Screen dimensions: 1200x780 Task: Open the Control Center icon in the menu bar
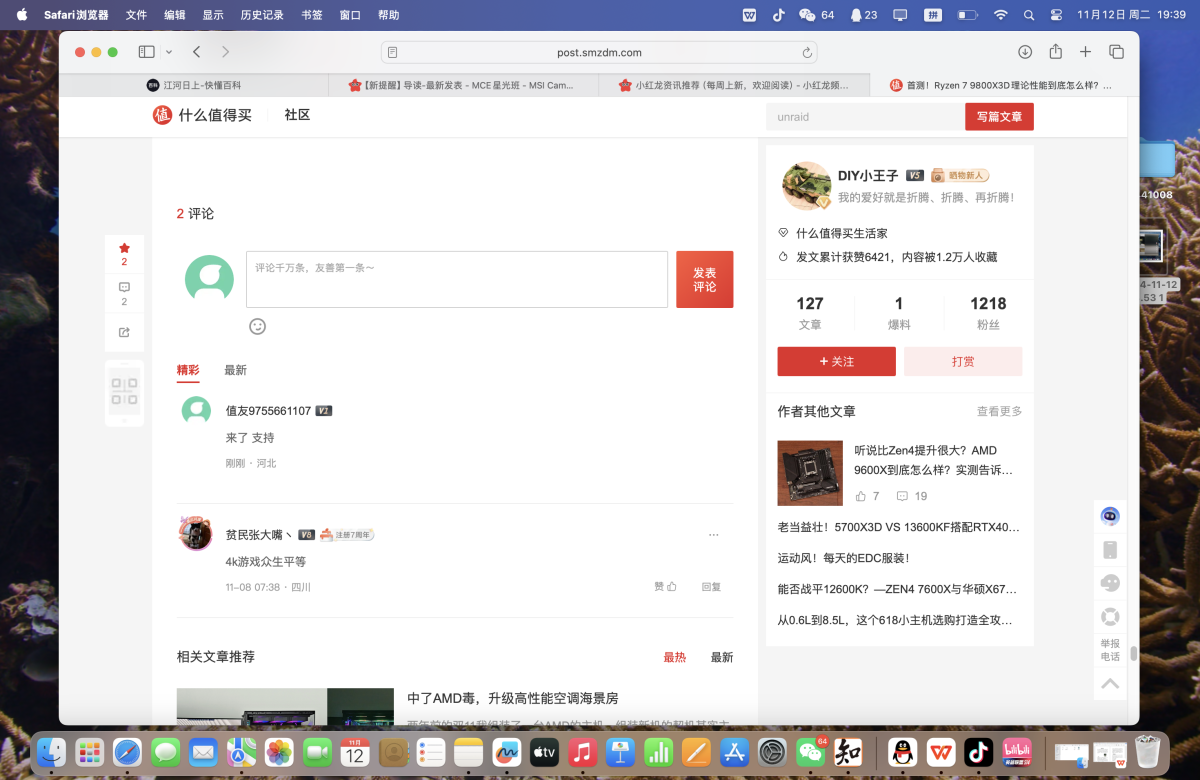1056,15
